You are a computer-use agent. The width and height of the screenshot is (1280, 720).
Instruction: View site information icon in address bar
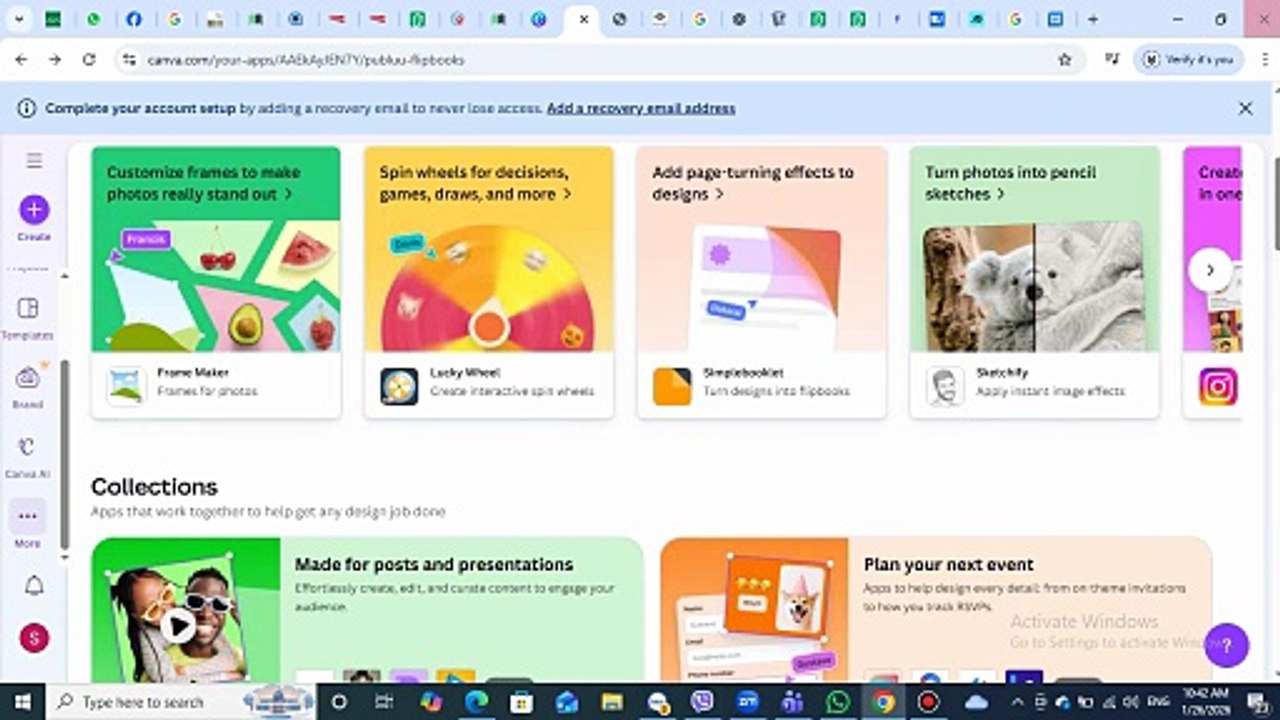128,60
